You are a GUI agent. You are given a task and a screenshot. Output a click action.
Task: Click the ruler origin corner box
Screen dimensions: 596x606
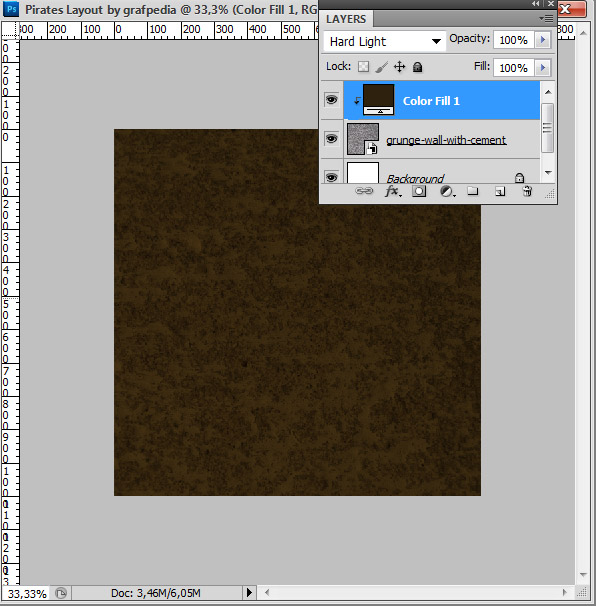click(x=10, y=30)
